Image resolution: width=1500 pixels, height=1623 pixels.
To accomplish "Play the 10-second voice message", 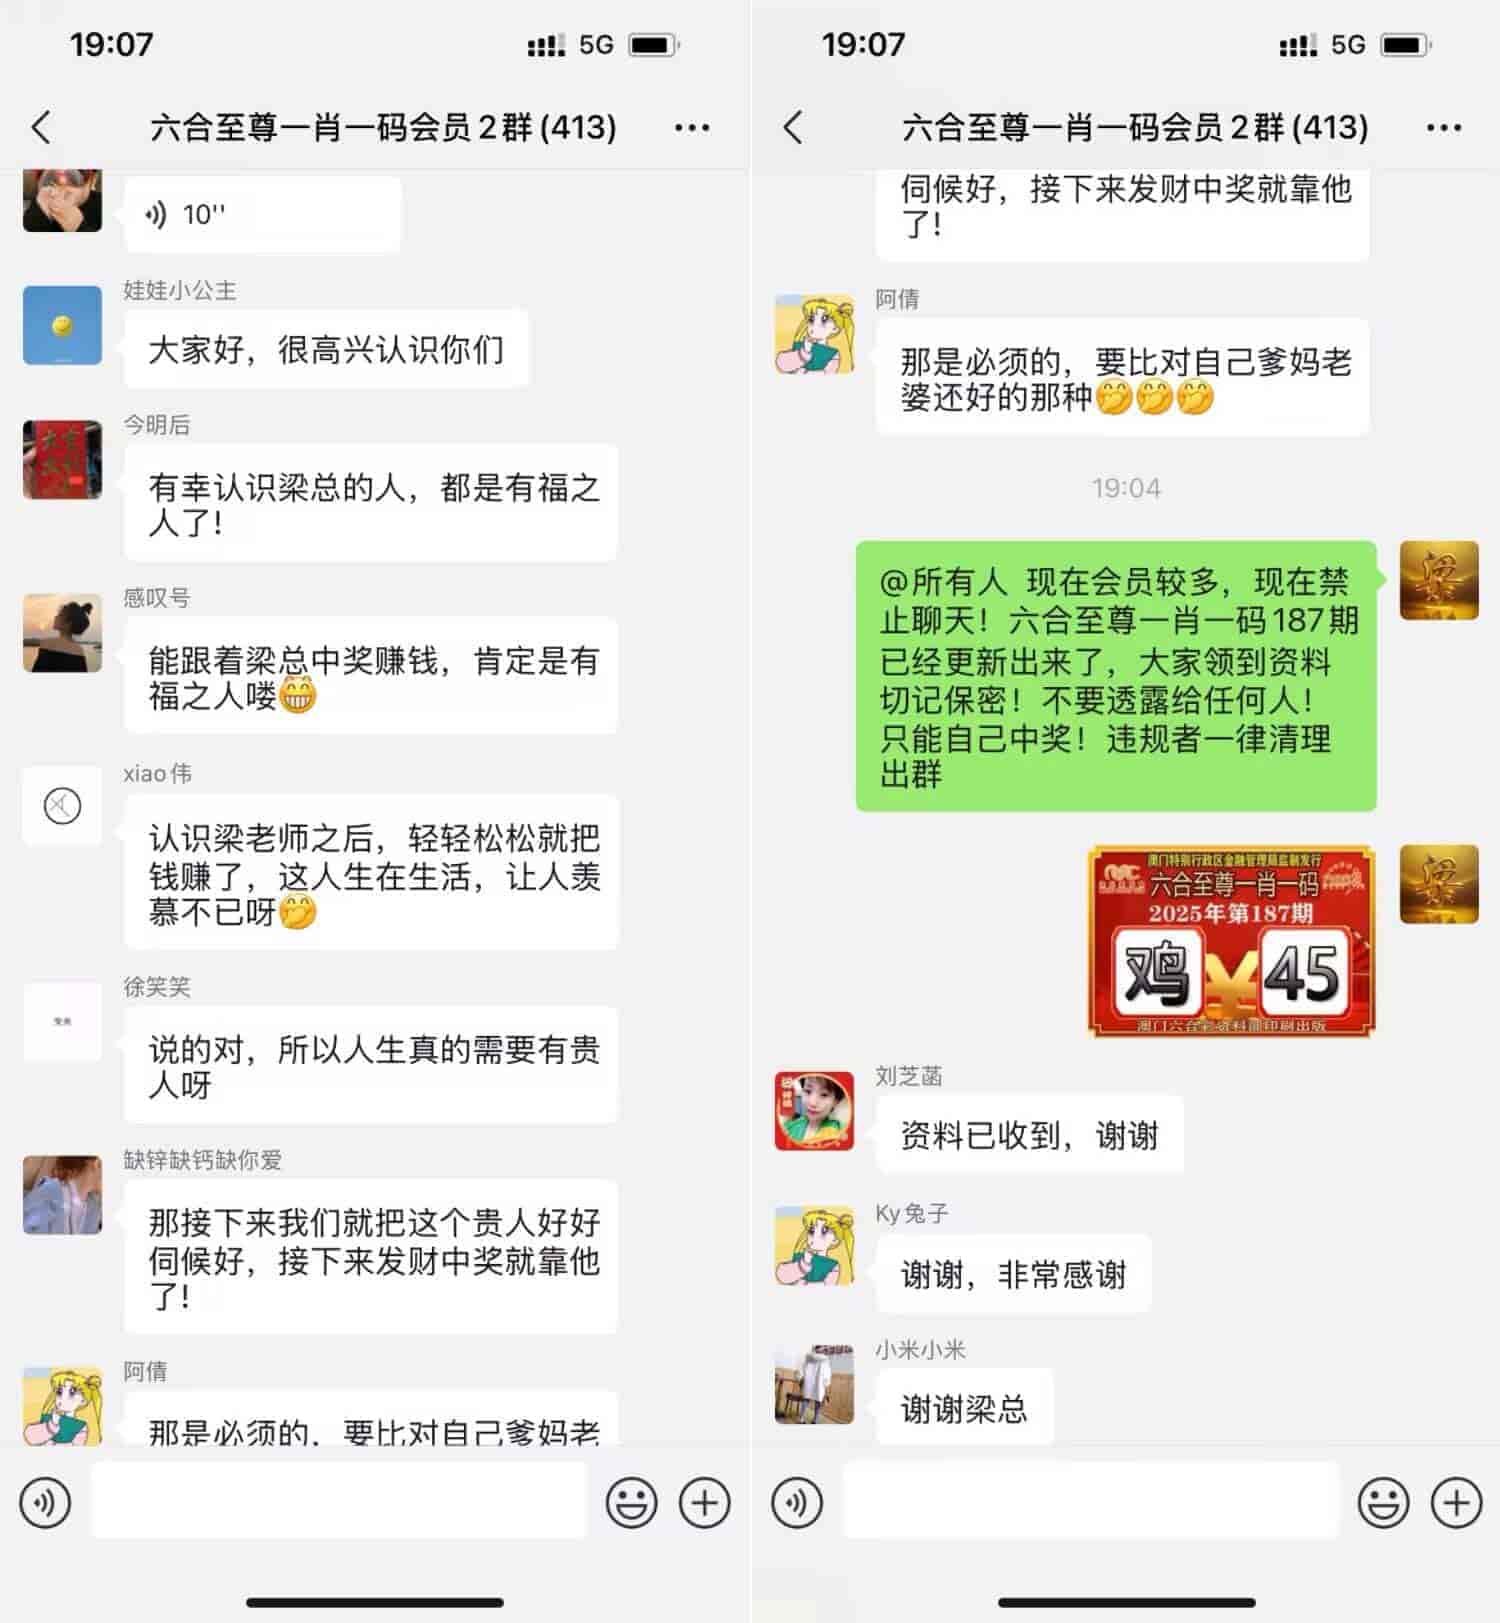I will click(x=262, y=213).
